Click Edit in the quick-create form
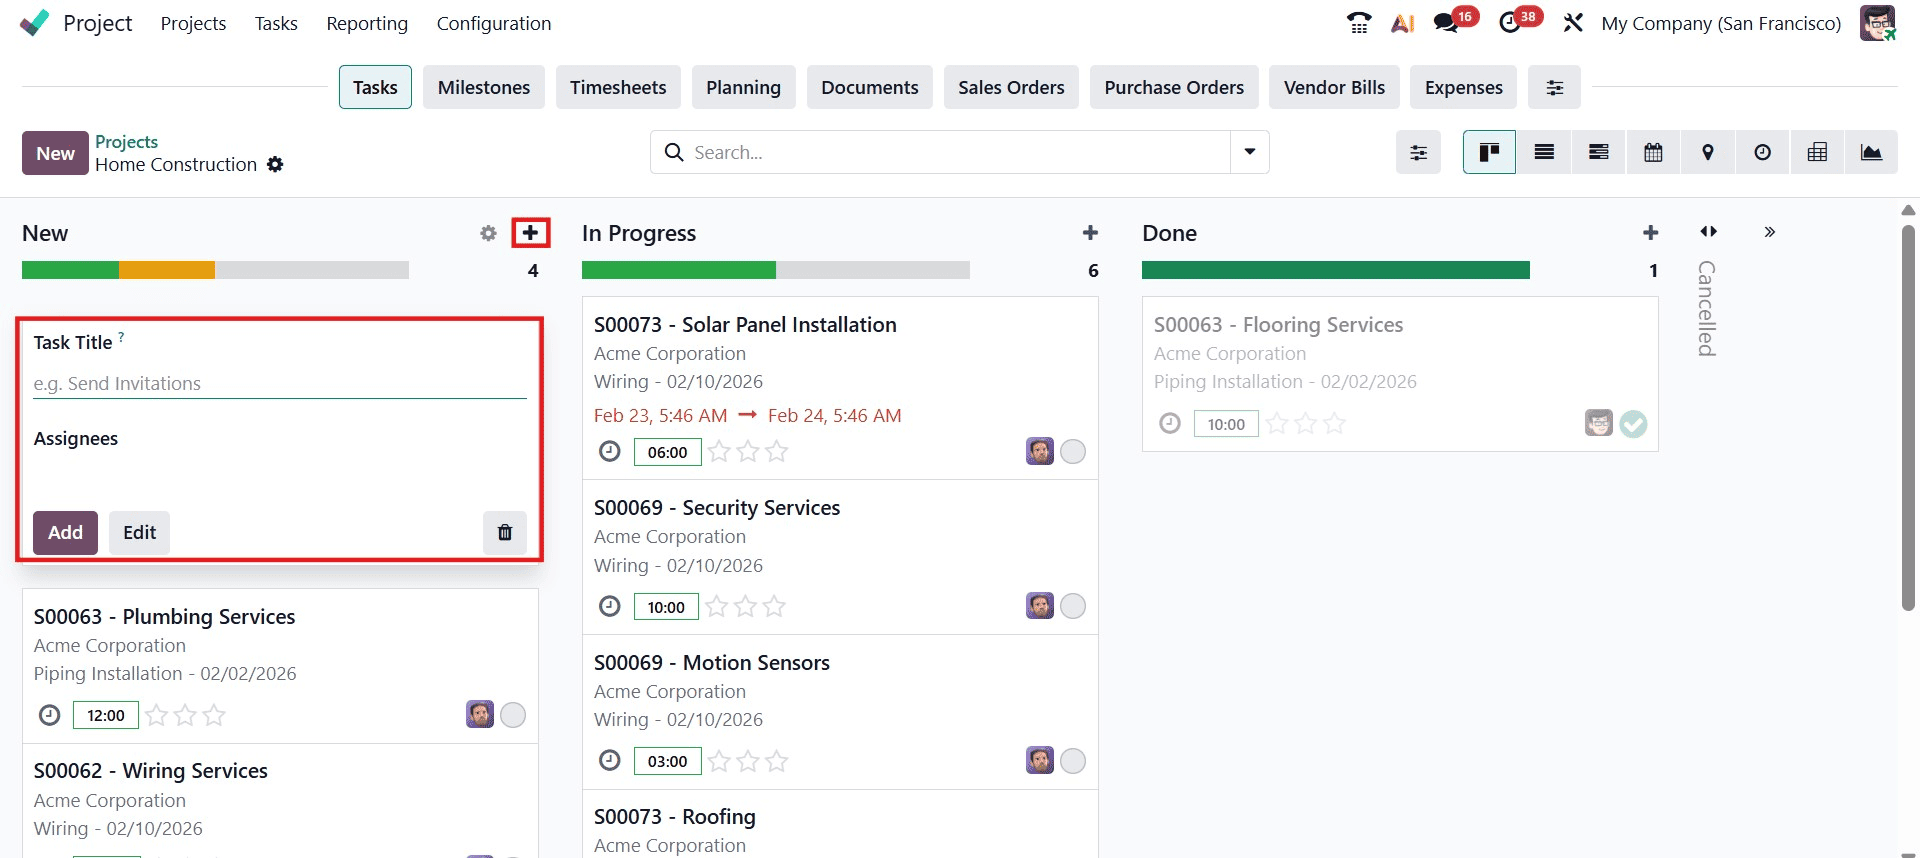The image size is (1920, 858). tap(139, 532)
